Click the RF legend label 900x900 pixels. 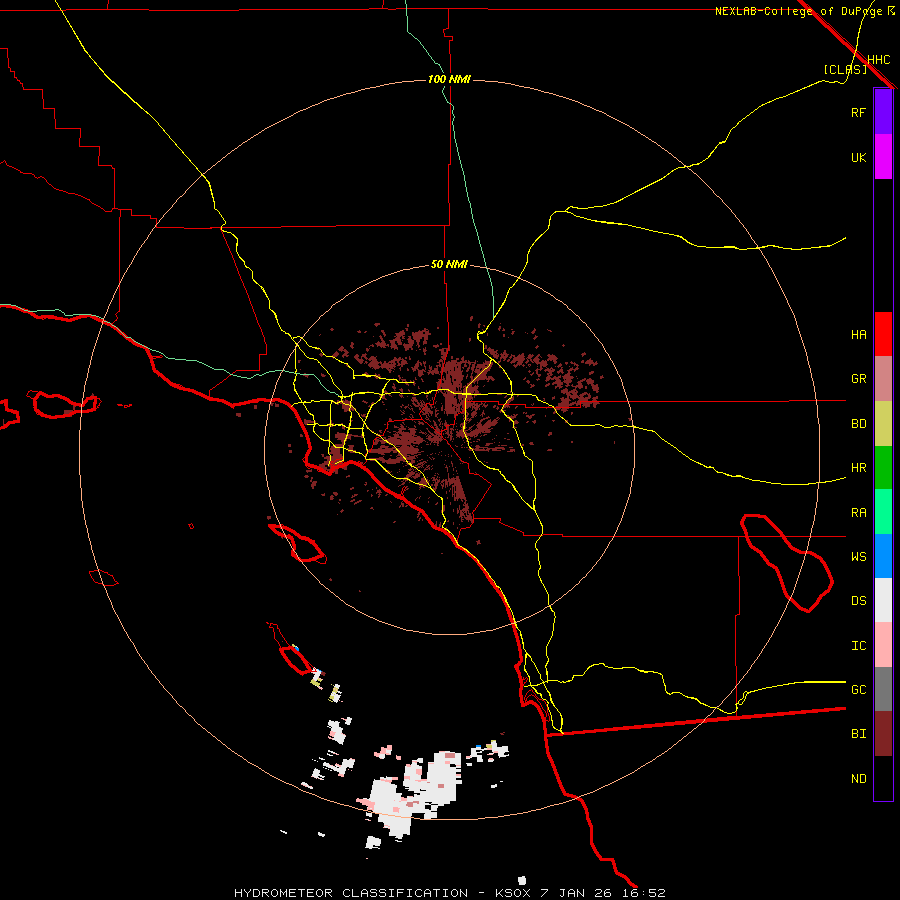tap(858, 112)
